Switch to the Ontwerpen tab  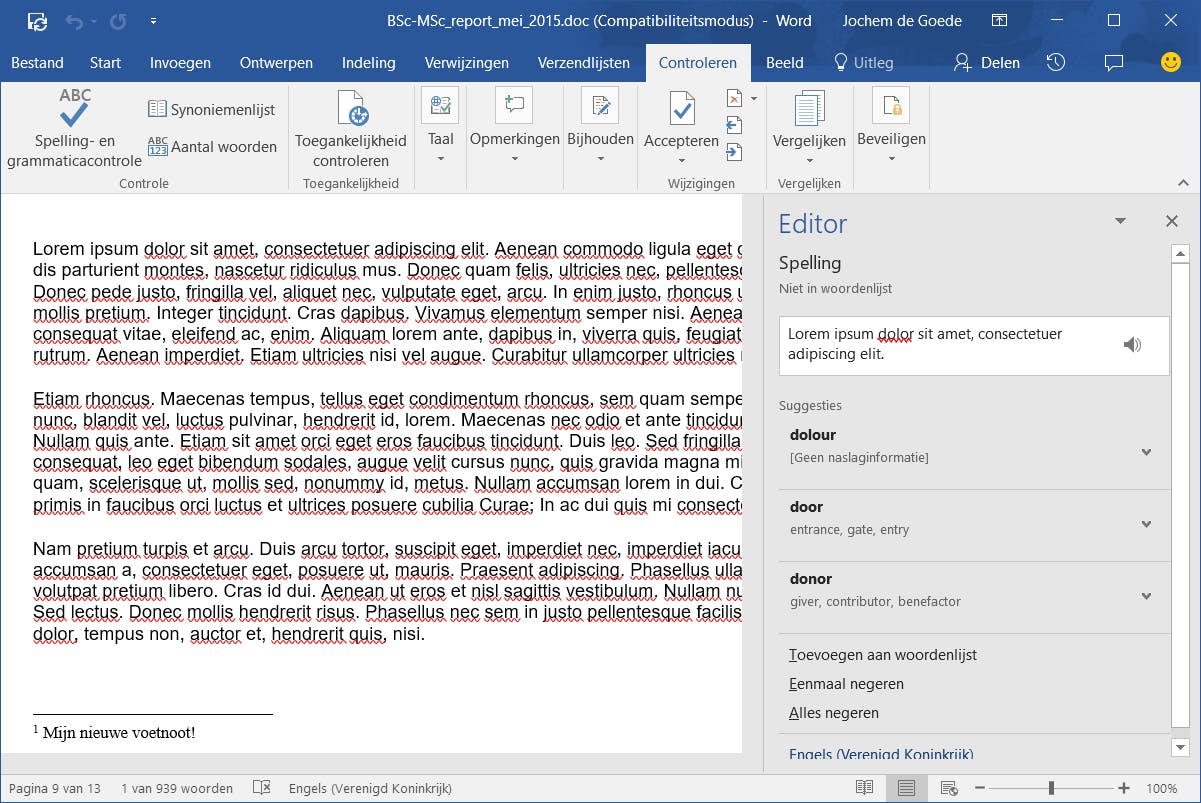tap(276, 62)
